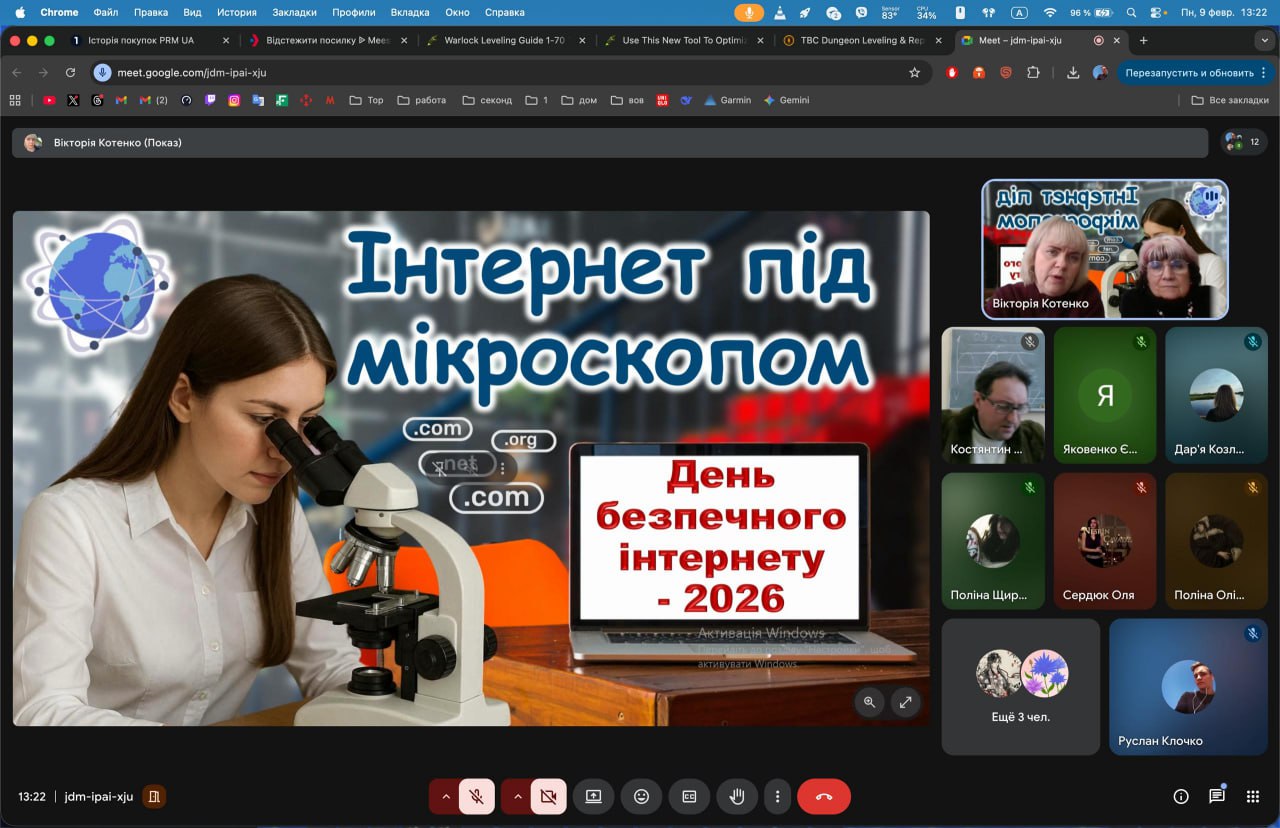Click the present screen icon
Viewport: 1280px width, 828px height.
click(x=593, y=797)
